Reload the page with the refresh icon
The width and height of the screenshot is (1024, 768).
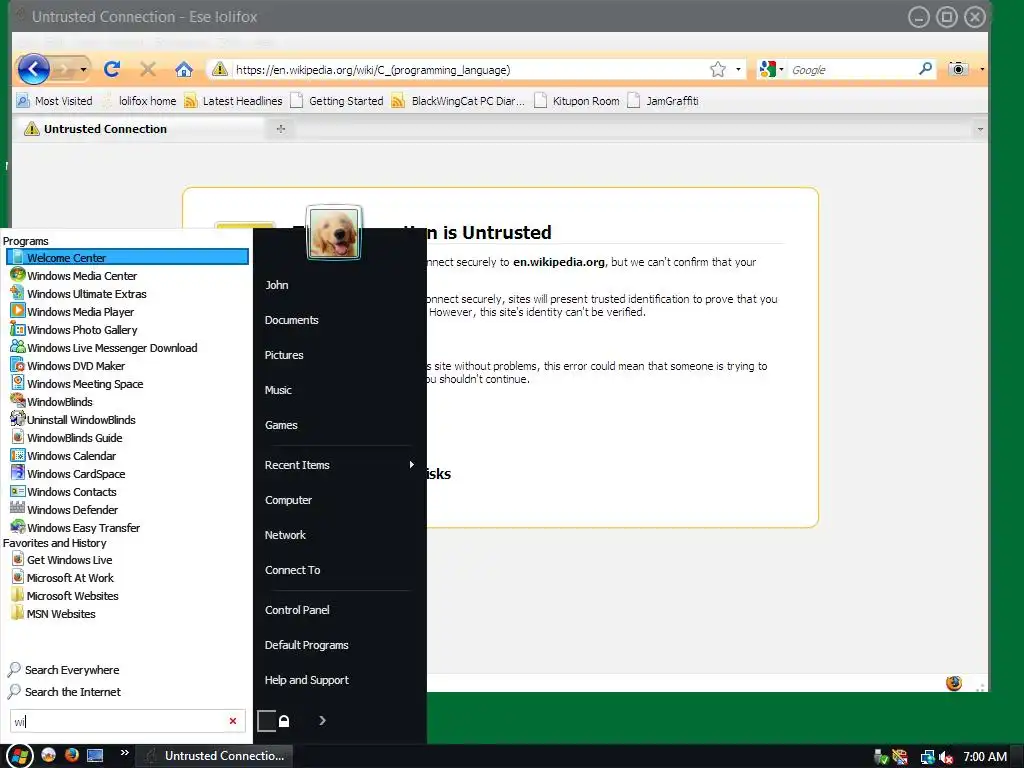click(x=112, y=69)
